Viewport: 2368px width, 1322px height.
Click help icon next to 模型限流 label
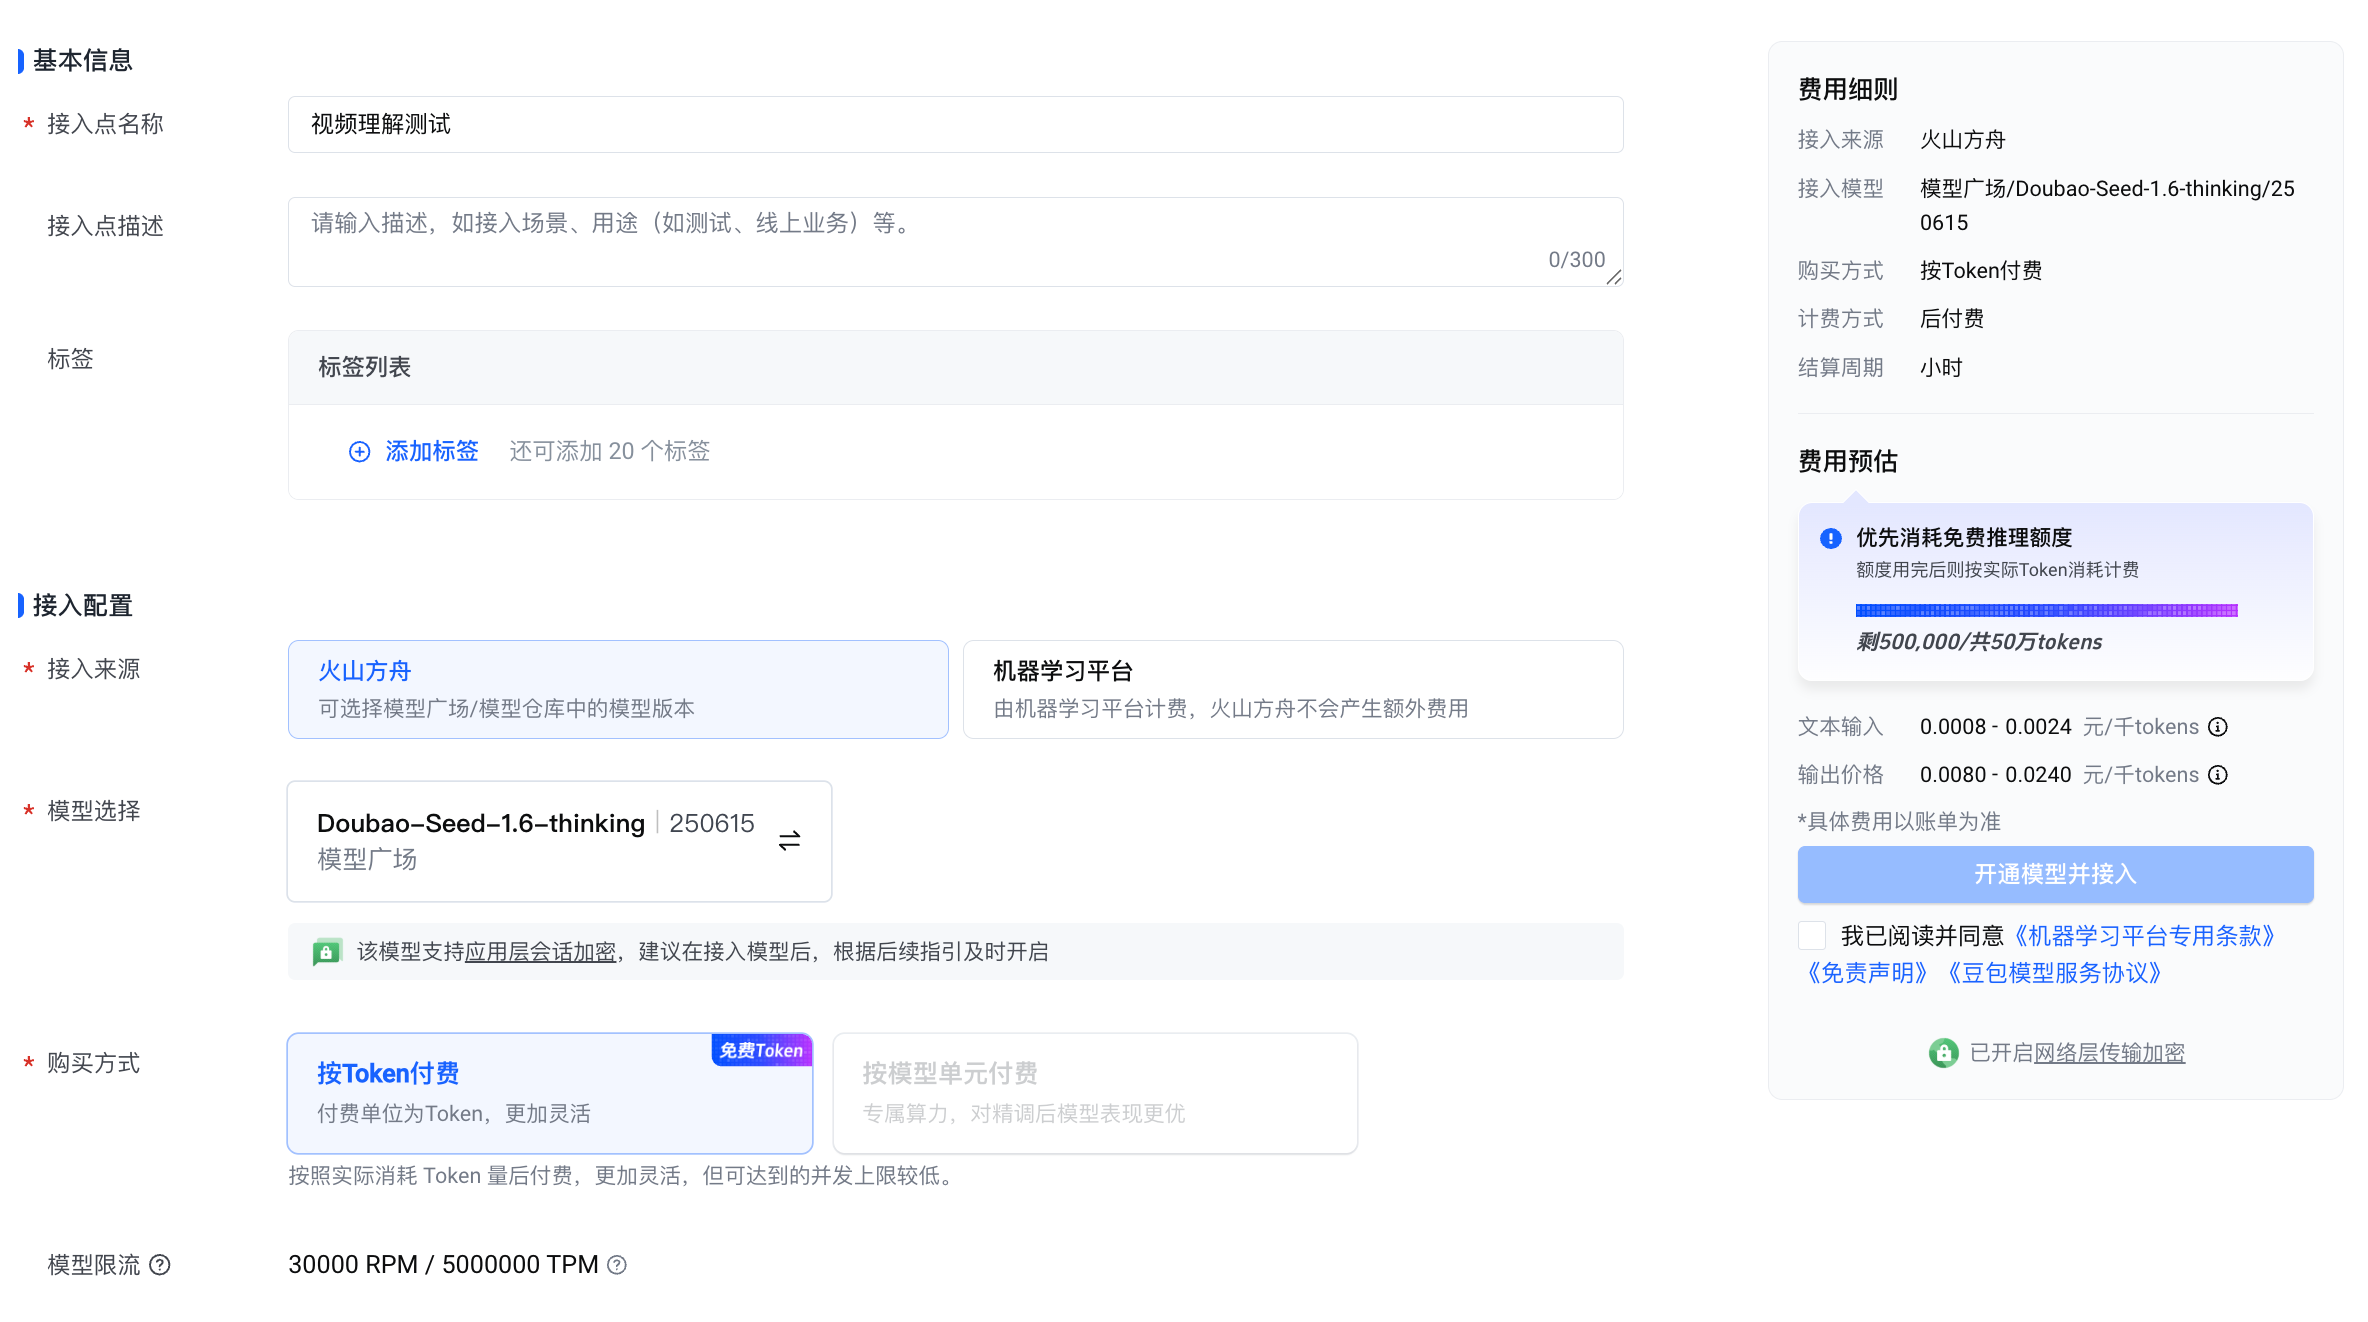[160, 1265]
